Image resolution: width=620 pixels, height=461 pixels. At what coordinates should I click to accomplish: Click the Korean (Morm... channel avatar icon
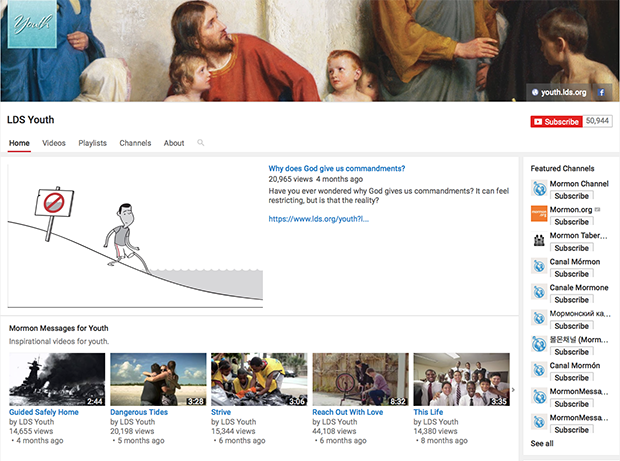pyautogui.click(x=539, y=344)
